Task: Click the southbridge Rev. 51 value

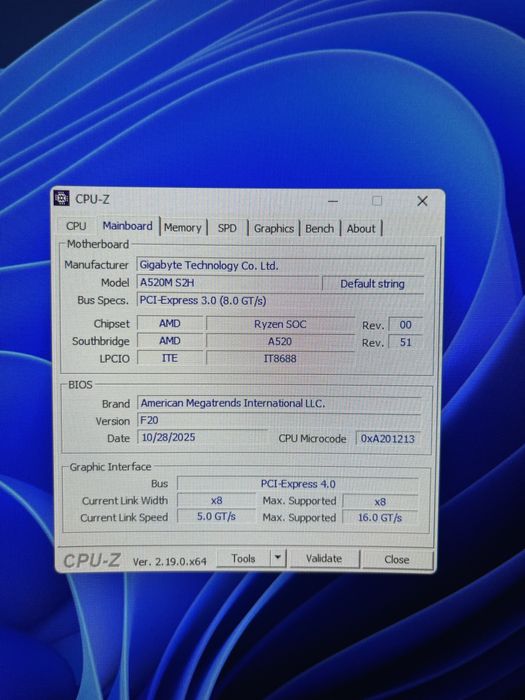Action: 405,342
